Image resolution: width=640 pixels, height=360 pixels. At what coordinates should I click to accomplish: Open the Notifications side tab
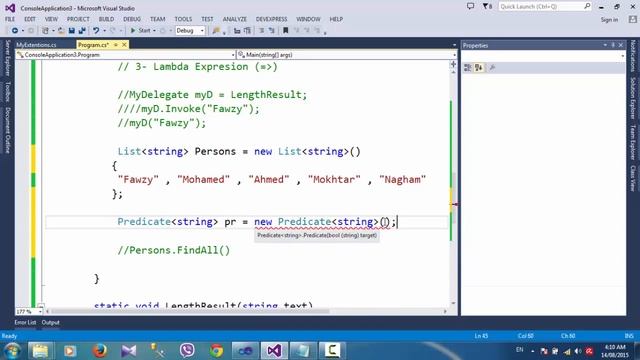(633, 56)
